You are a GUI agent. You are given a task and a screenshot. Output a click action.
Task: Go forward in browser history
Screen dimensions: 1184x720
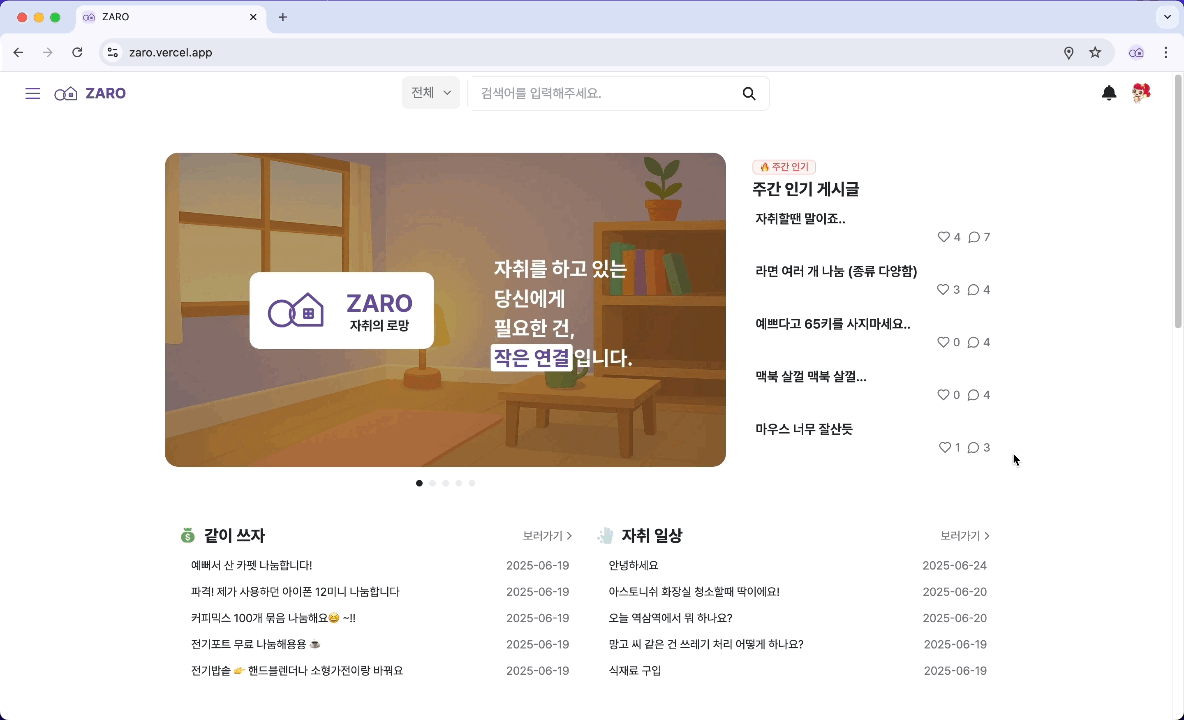(48, 52)
